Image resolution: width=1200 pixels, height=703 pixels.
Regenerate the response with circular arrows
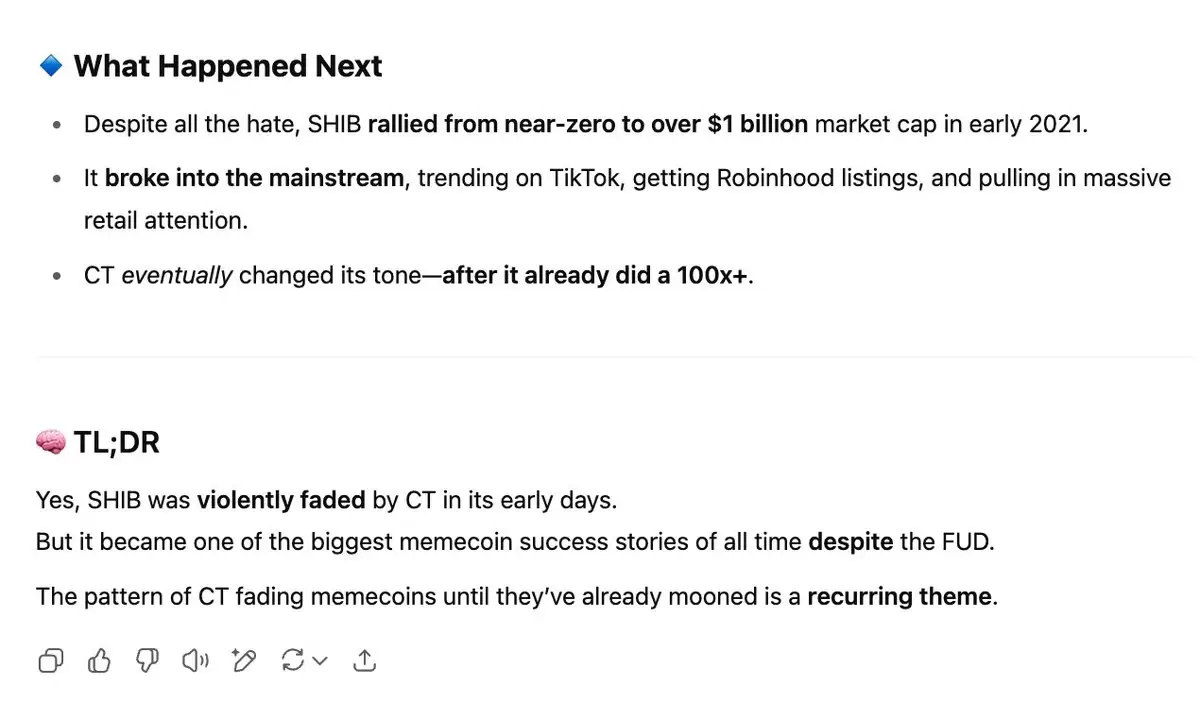tap(294, 660)
